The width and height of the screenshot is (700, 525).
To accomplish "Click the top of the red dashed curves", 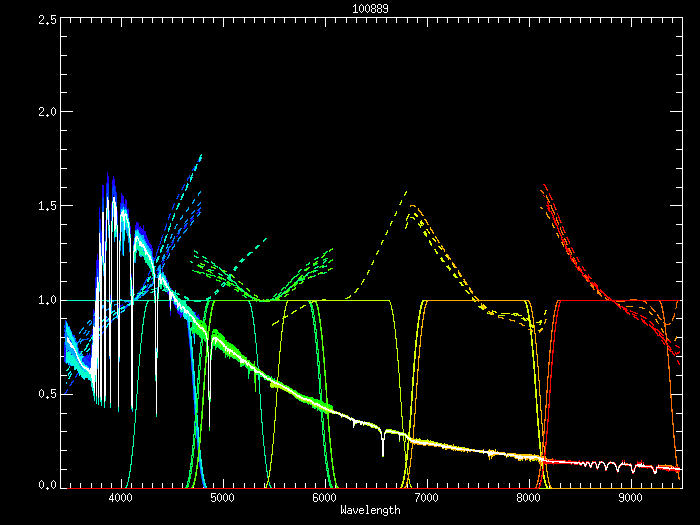I will tap(542, 186).
